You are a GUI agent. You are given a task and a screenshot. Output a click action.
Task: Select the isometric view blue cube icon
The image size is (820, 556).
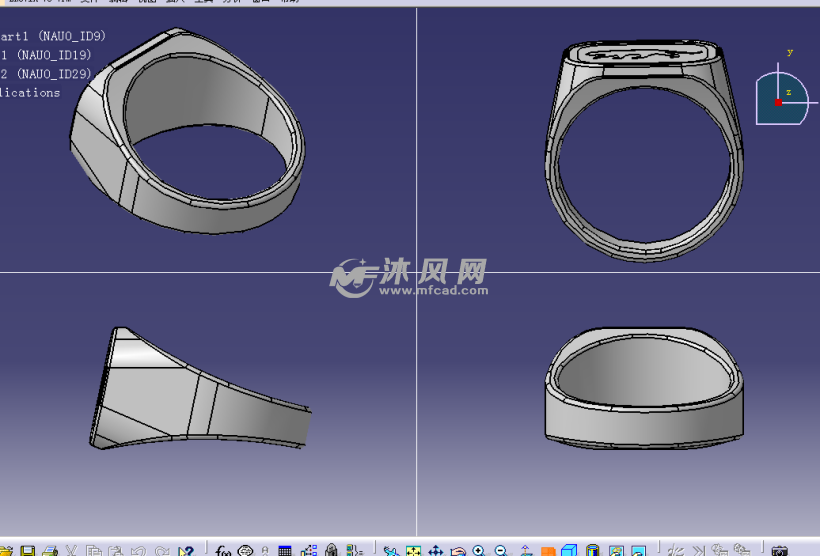[569, 551]
